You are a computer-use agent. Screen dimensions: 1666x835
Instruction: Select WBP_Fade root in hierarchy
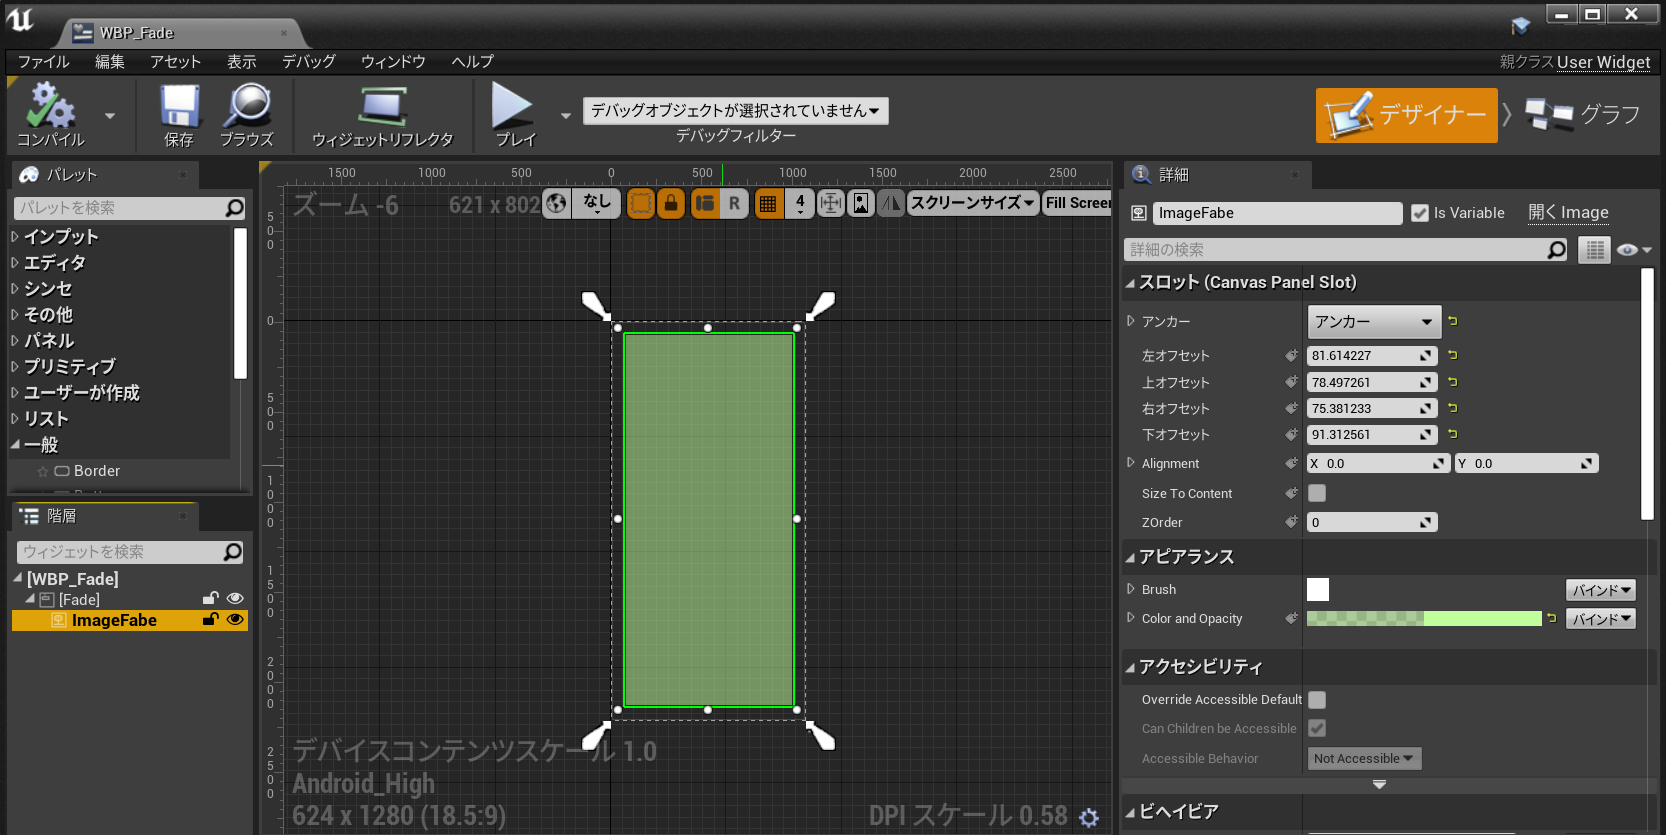[72, 579]
